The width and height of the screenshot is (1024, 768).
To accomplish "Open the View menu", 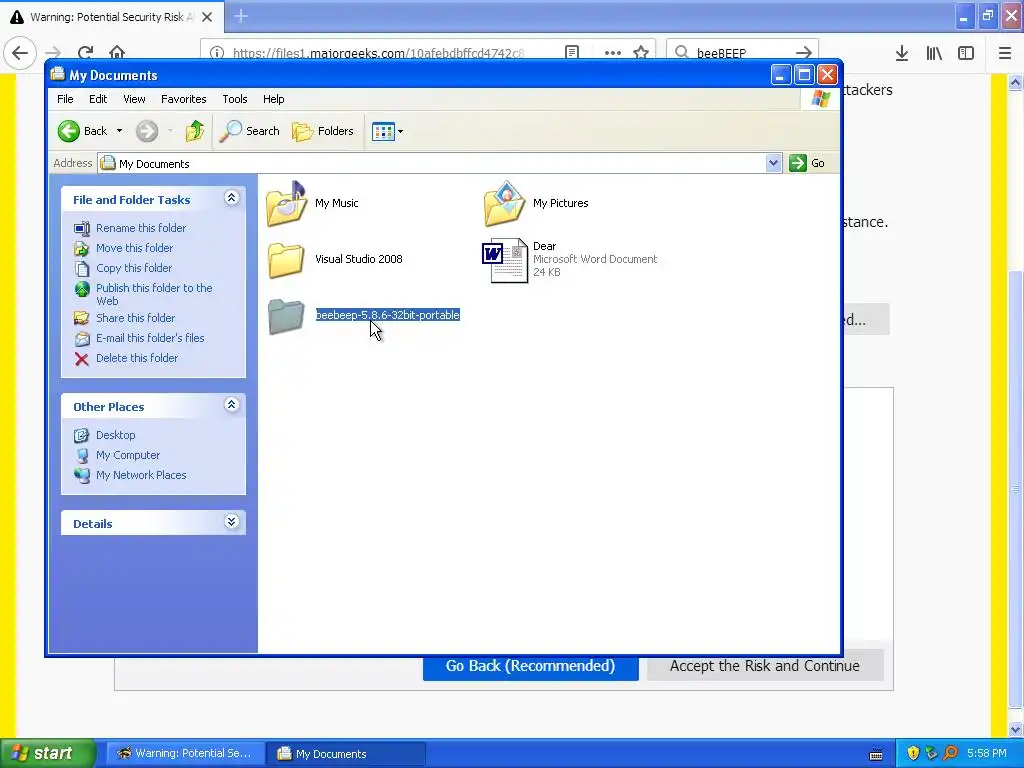I will point(134,99).
